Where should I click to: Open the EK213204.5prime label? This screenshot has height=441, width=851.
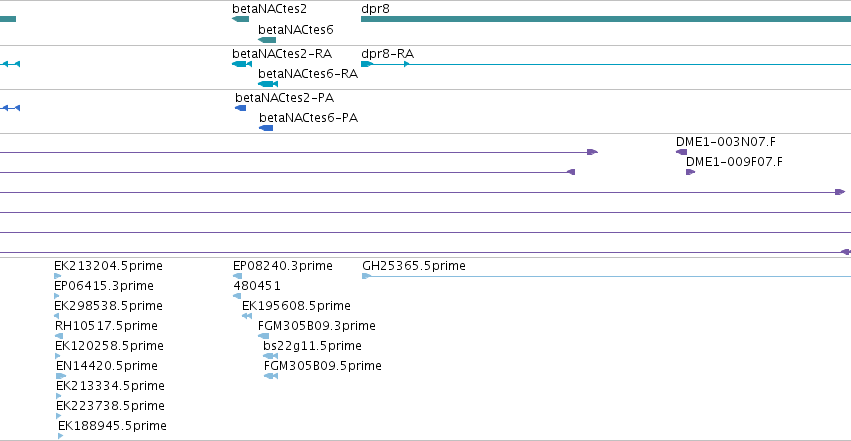[x=108, y=266]
